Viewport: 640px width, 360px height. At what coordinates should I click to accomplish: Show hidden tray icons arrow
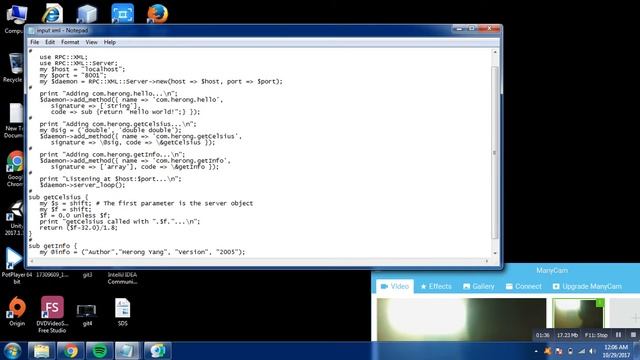(536, 351)
